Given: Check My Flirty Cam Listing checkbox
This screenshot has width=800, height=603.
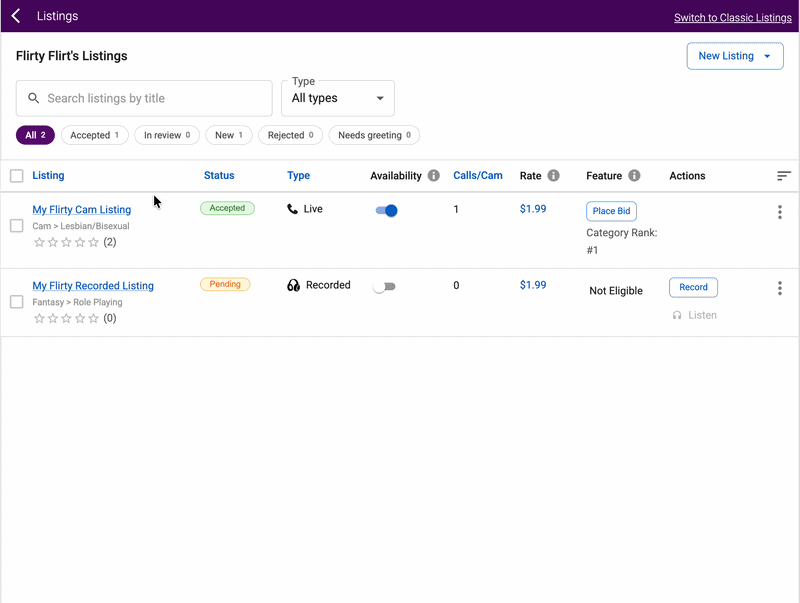Looking at the screenshot, I should [x=17, y=225].
